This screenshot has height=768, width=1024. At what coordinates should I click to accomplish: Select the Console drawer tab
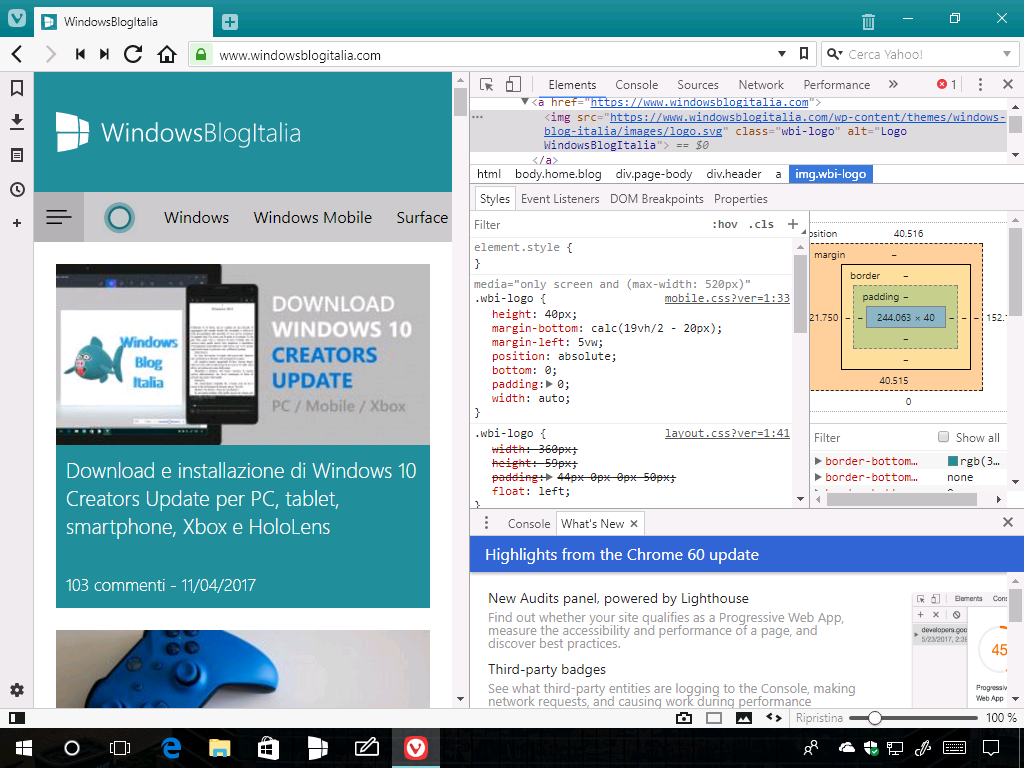pyautogui.click(x=529, y=524)
